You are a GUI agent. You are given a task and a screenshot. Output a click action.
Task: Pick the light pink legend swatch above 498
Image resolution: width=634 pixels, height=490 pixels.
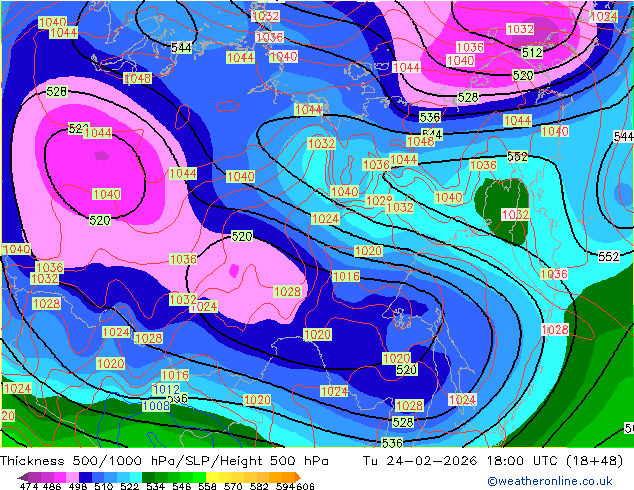tap(72, 477)
